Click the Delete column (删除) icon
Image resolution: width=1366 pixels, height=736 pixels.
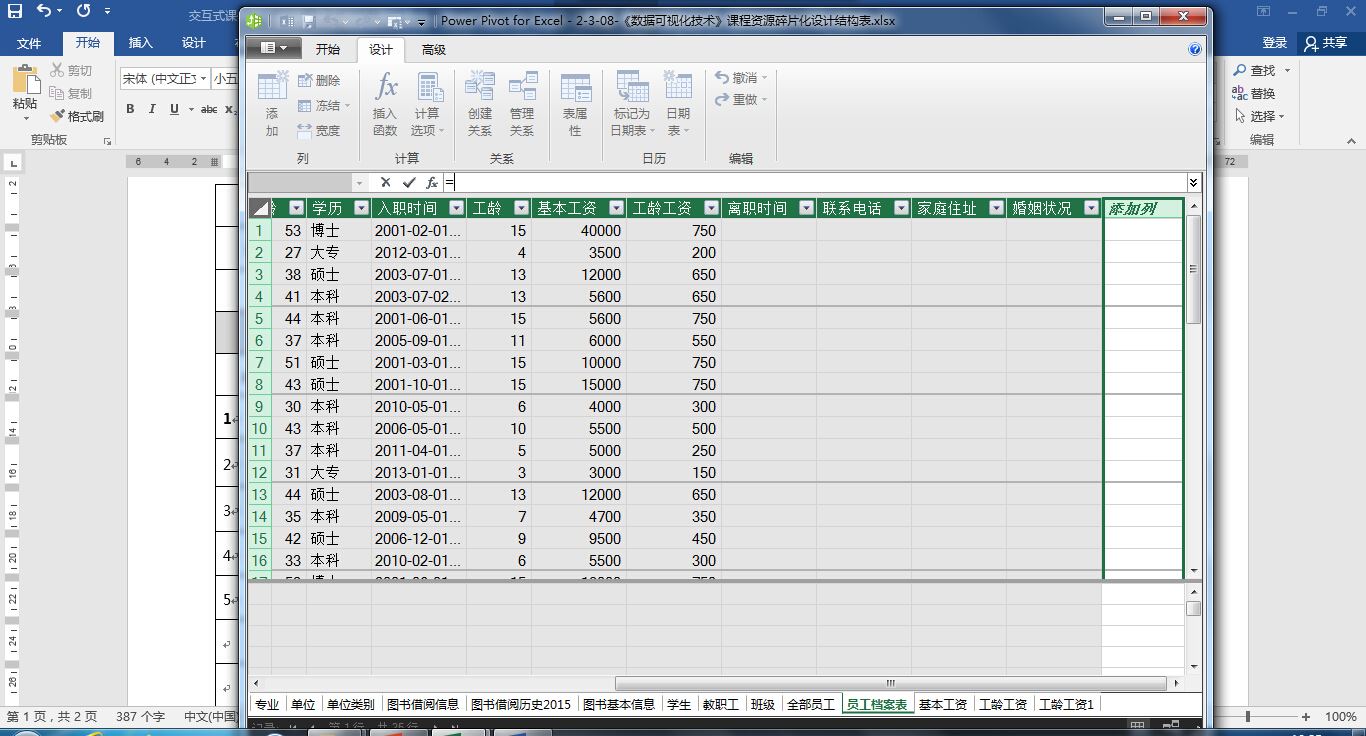pyautogui.click(x=319, y=80)
